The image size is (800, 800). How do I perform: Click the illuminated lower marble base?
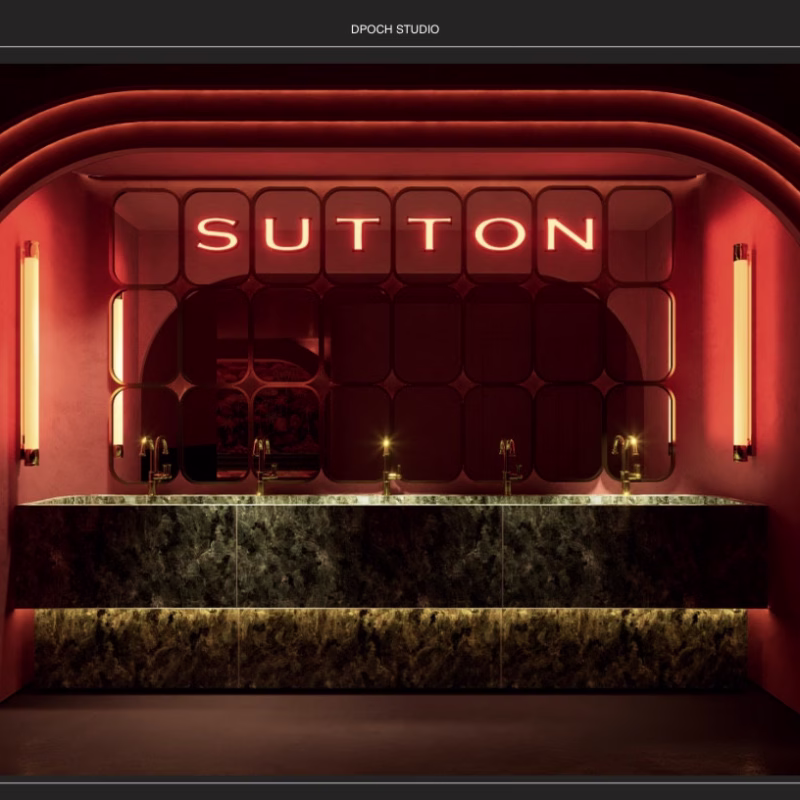coord(390,648)
